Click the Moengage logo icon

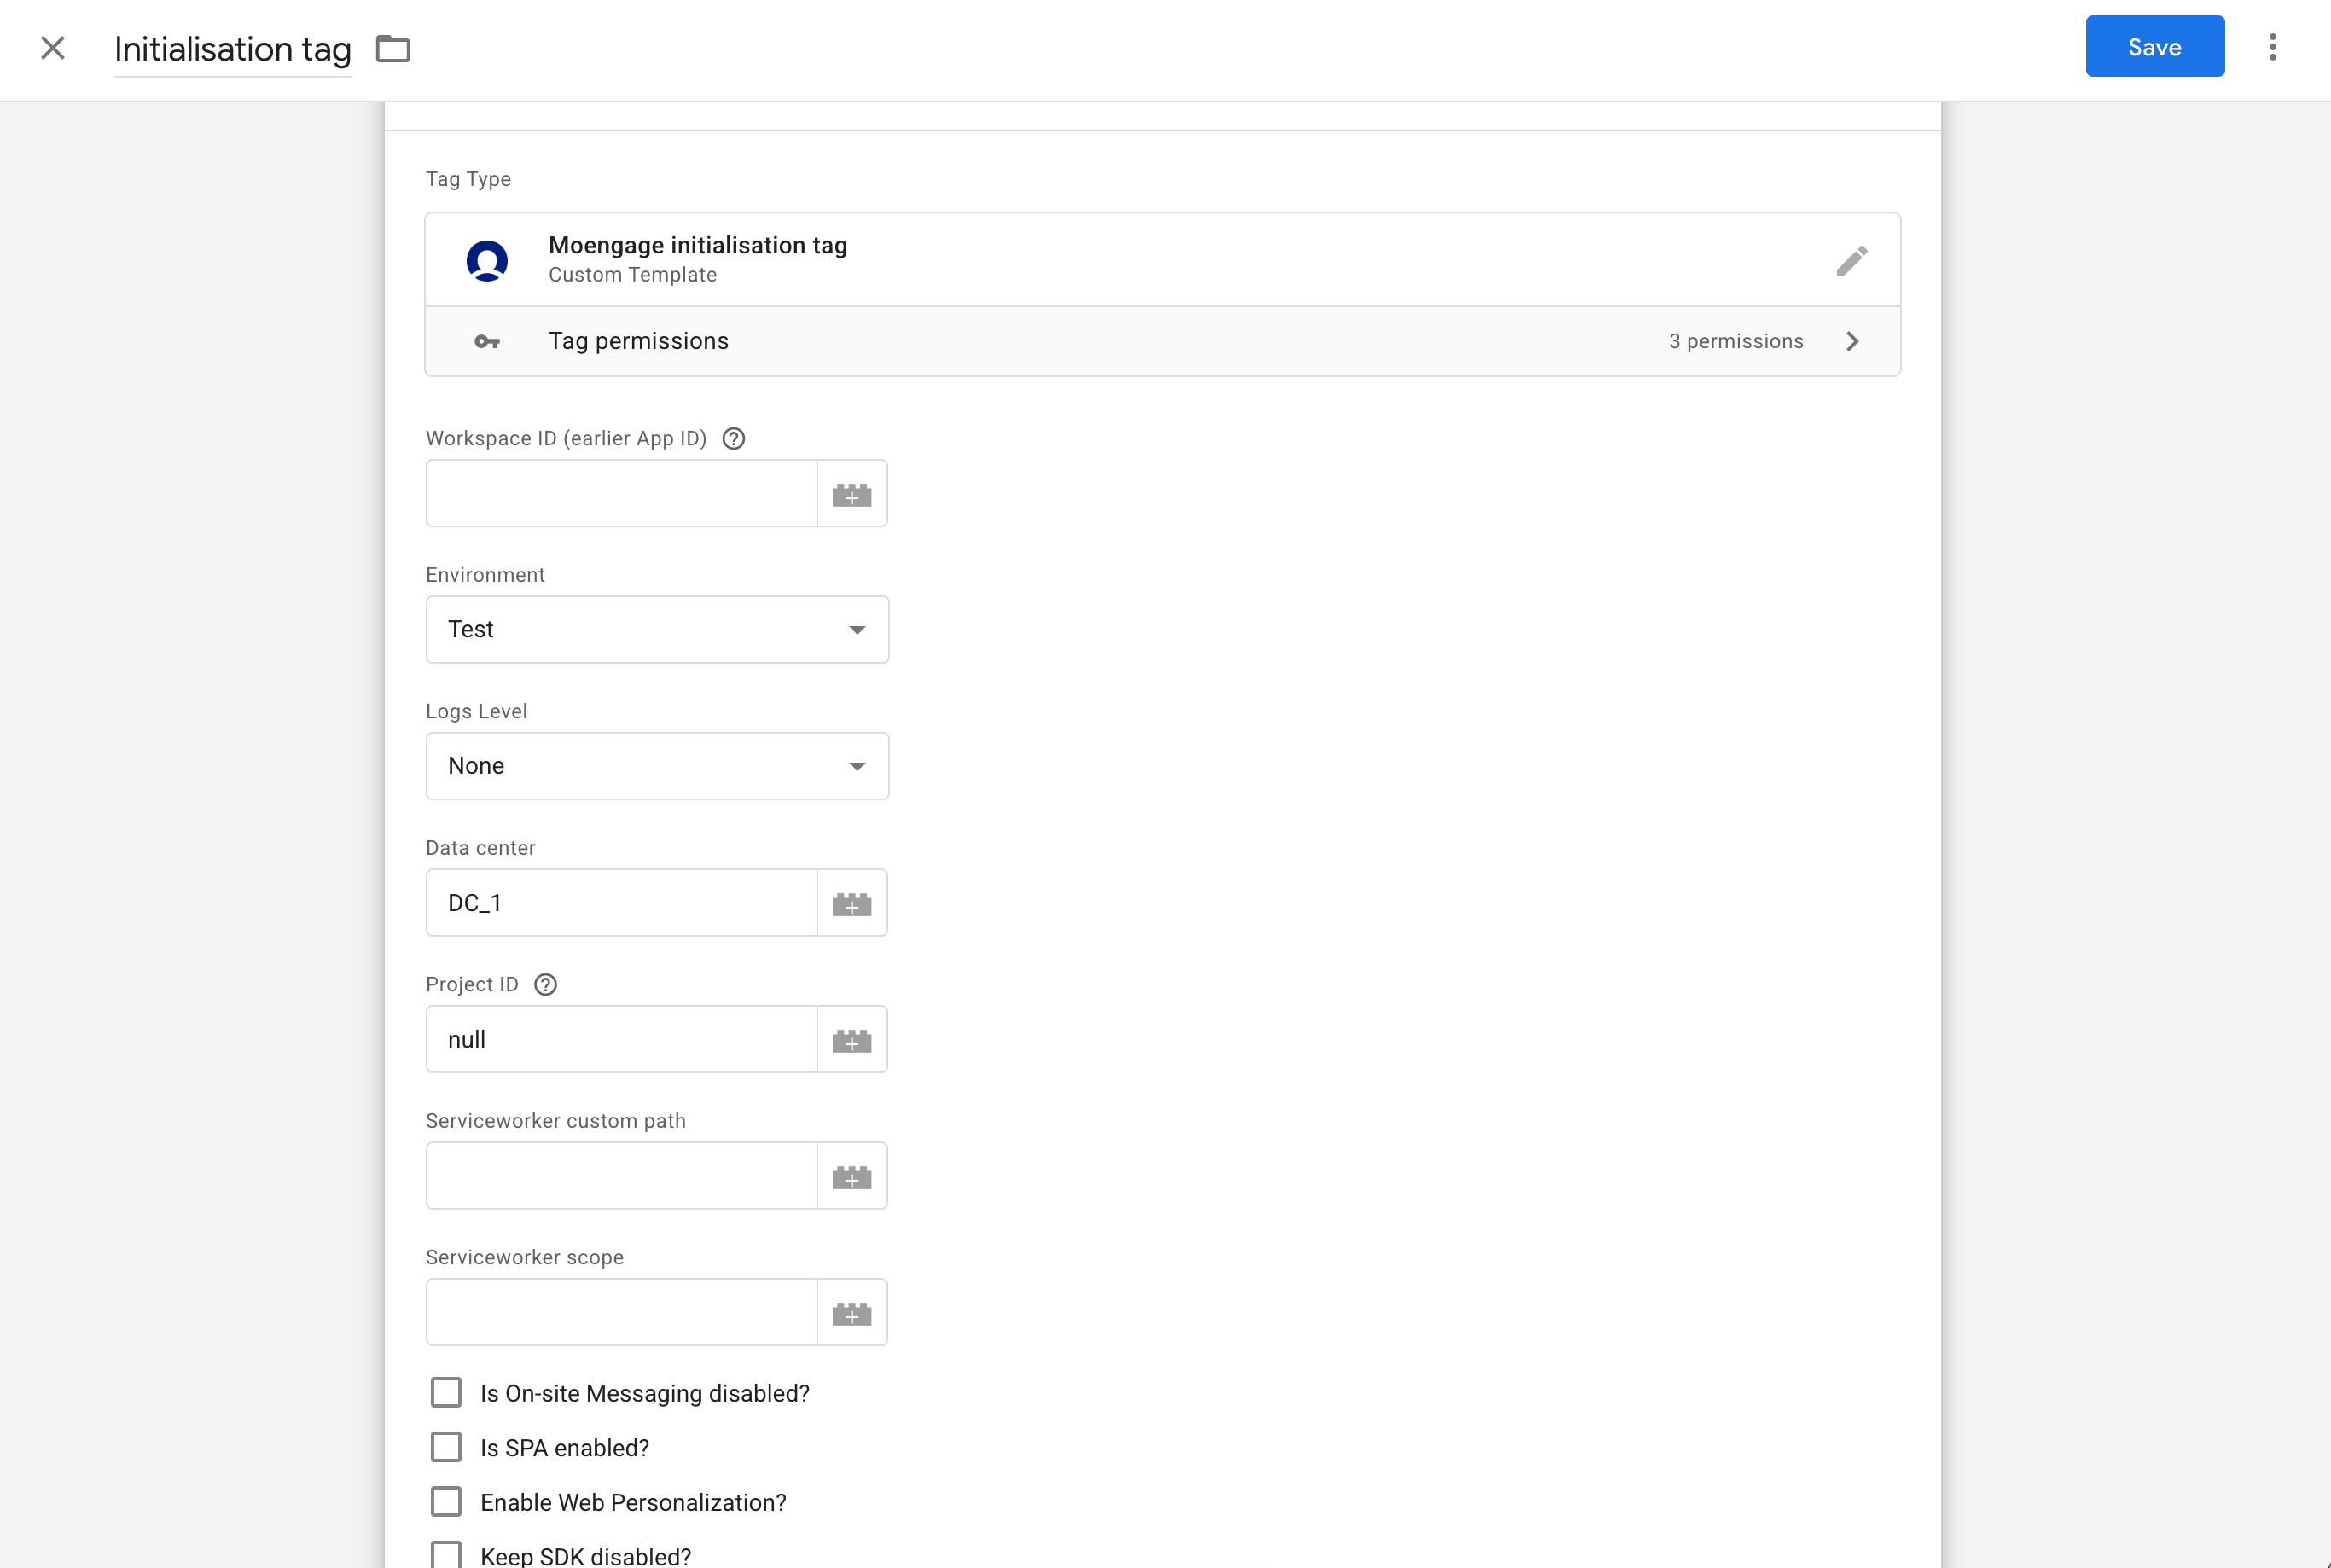point(487,260)
